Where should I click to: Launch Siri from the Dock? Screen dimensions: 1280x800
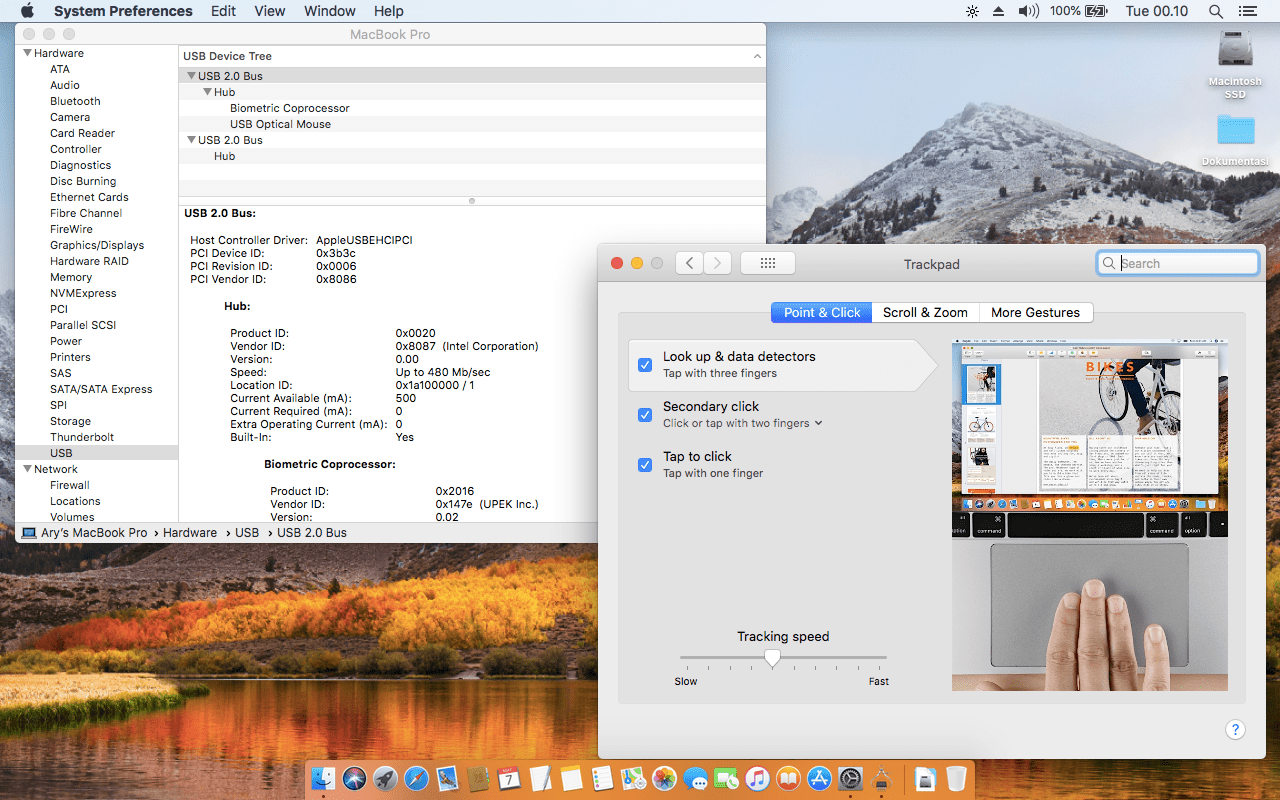[354, 778]
